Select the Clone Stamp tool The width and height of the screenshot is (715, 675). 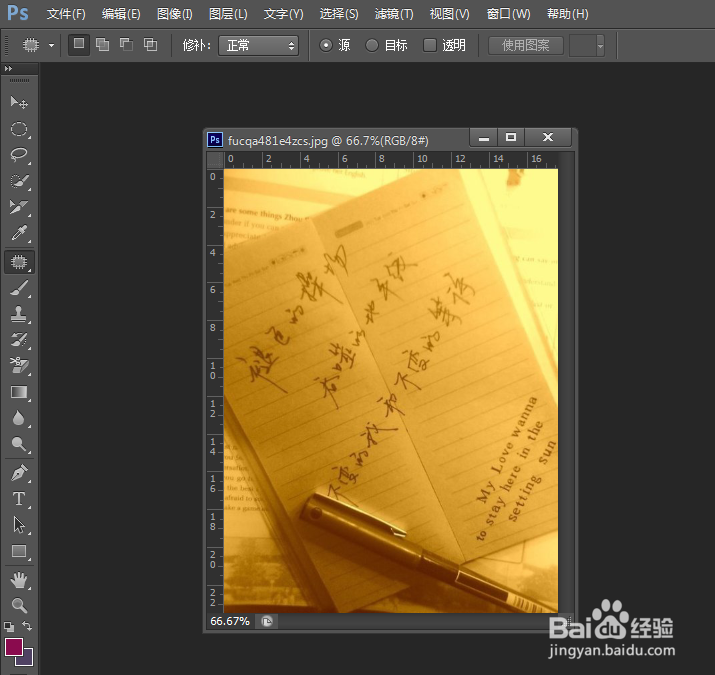19,314
